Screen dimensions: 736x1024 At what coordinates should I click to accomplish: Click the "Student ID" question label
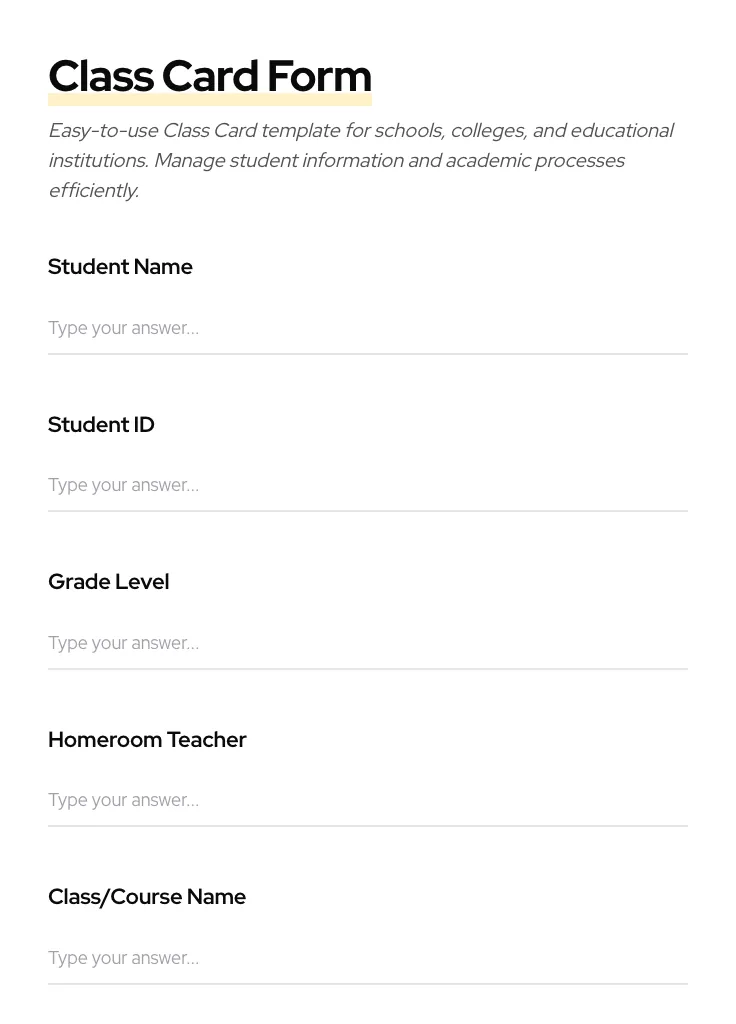coord(101,425)
